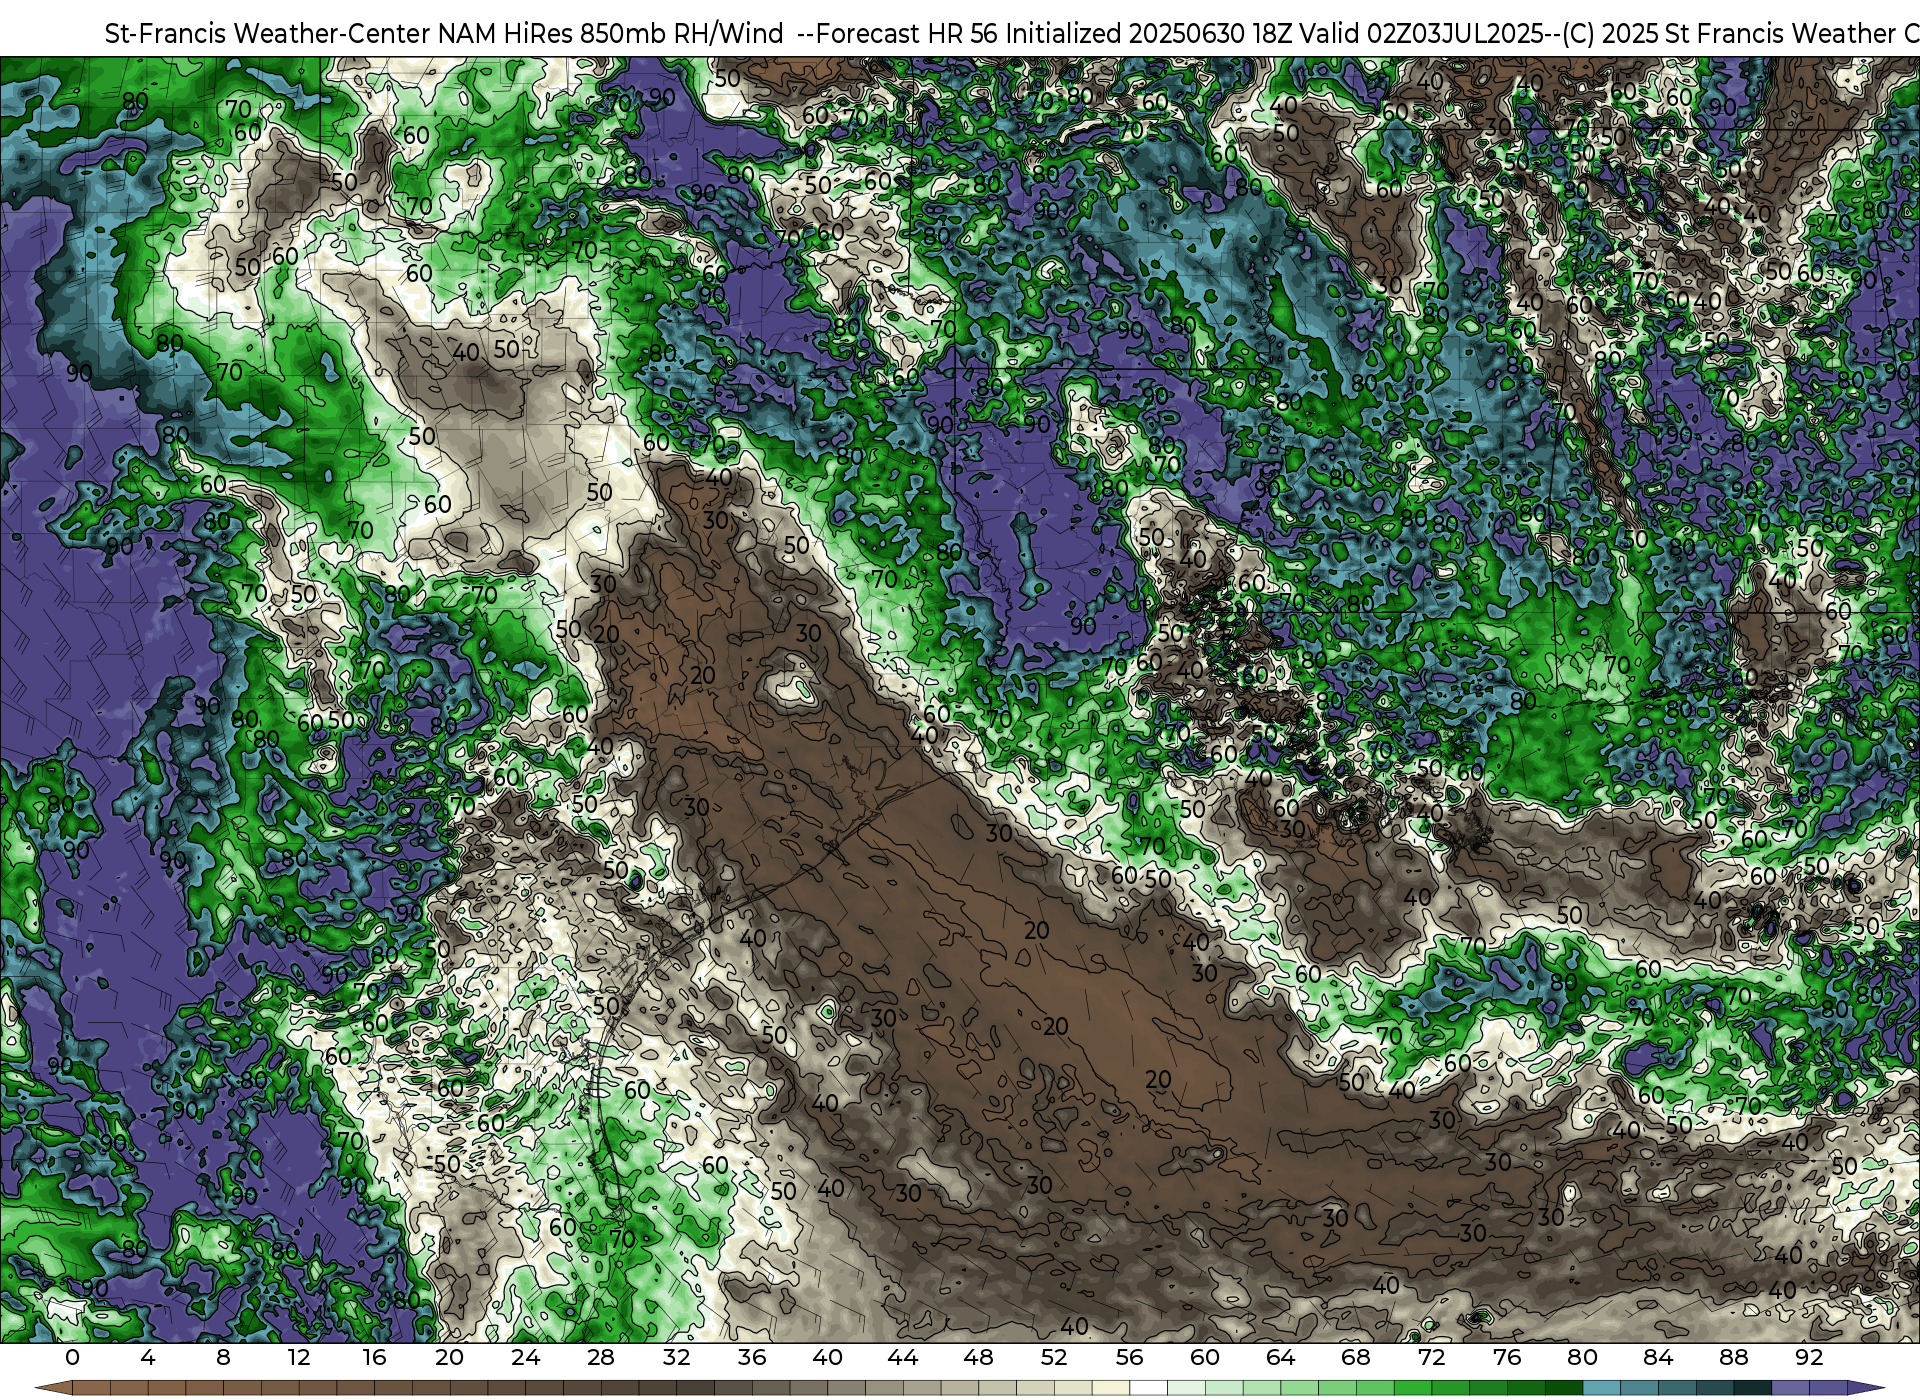Click the '28' label on the color scale
Viewport: 1920px width, 1400px height.
[601, 1358]
